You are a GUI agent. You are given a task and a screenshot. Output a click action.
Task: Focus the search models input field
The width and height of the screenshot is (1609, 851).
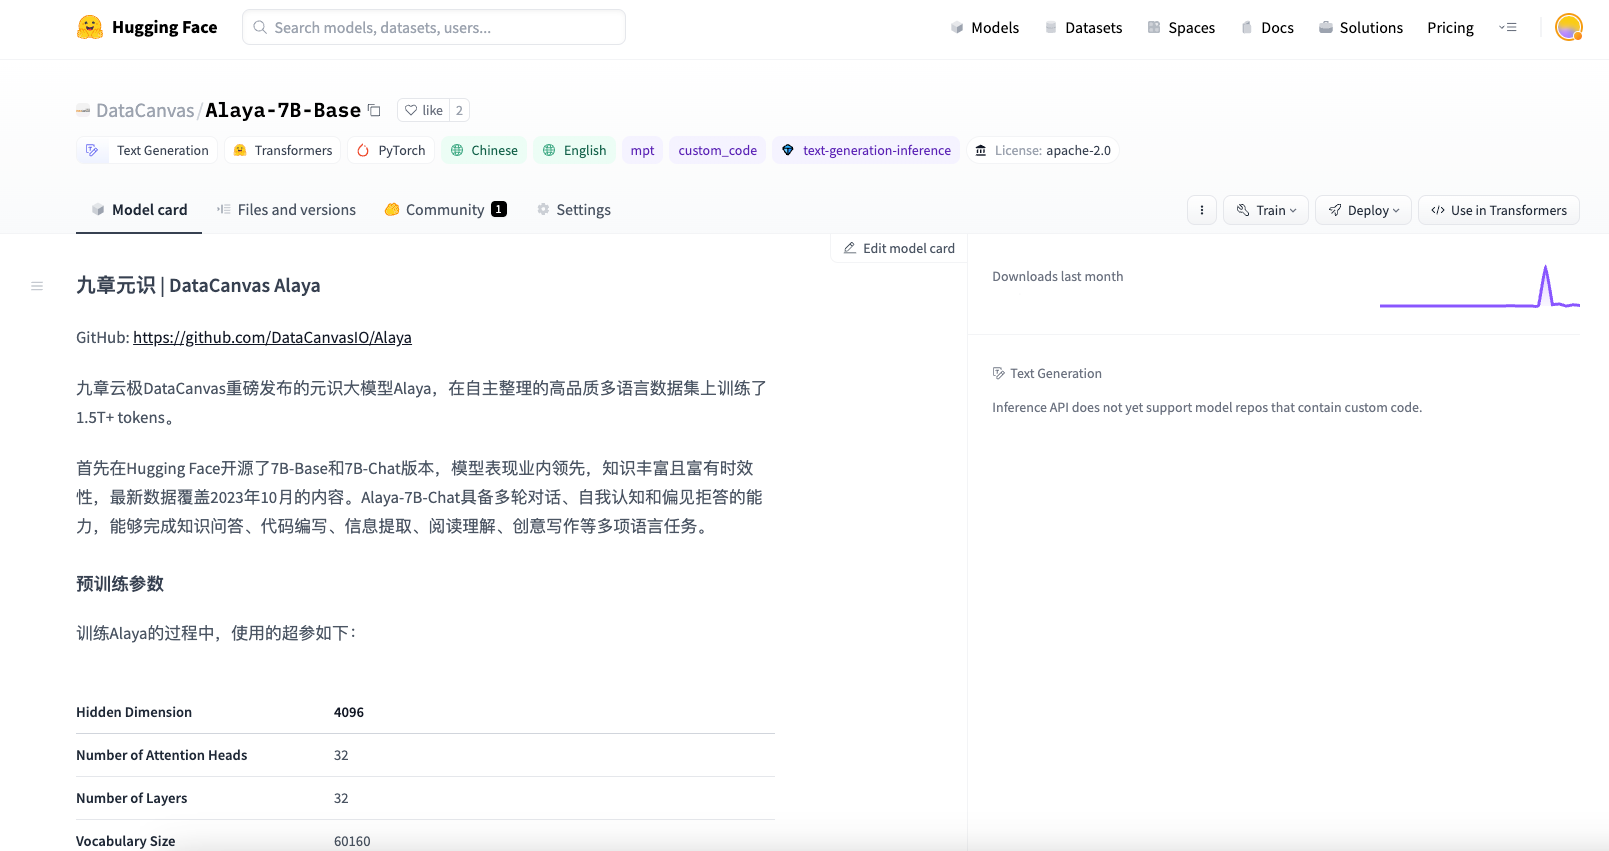434,27
